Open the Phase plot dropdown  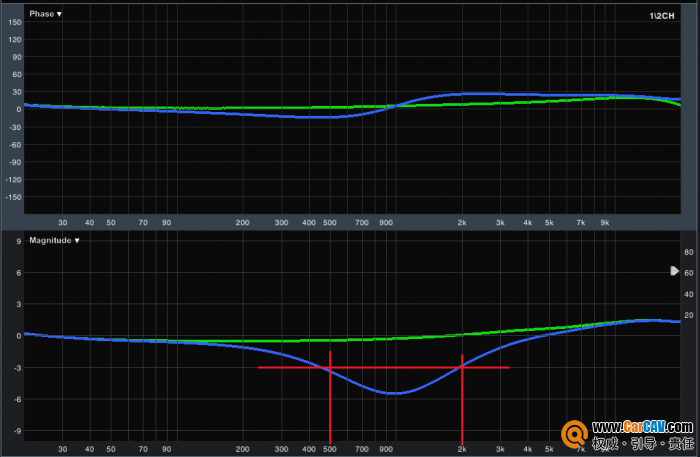tap(45, 14)
